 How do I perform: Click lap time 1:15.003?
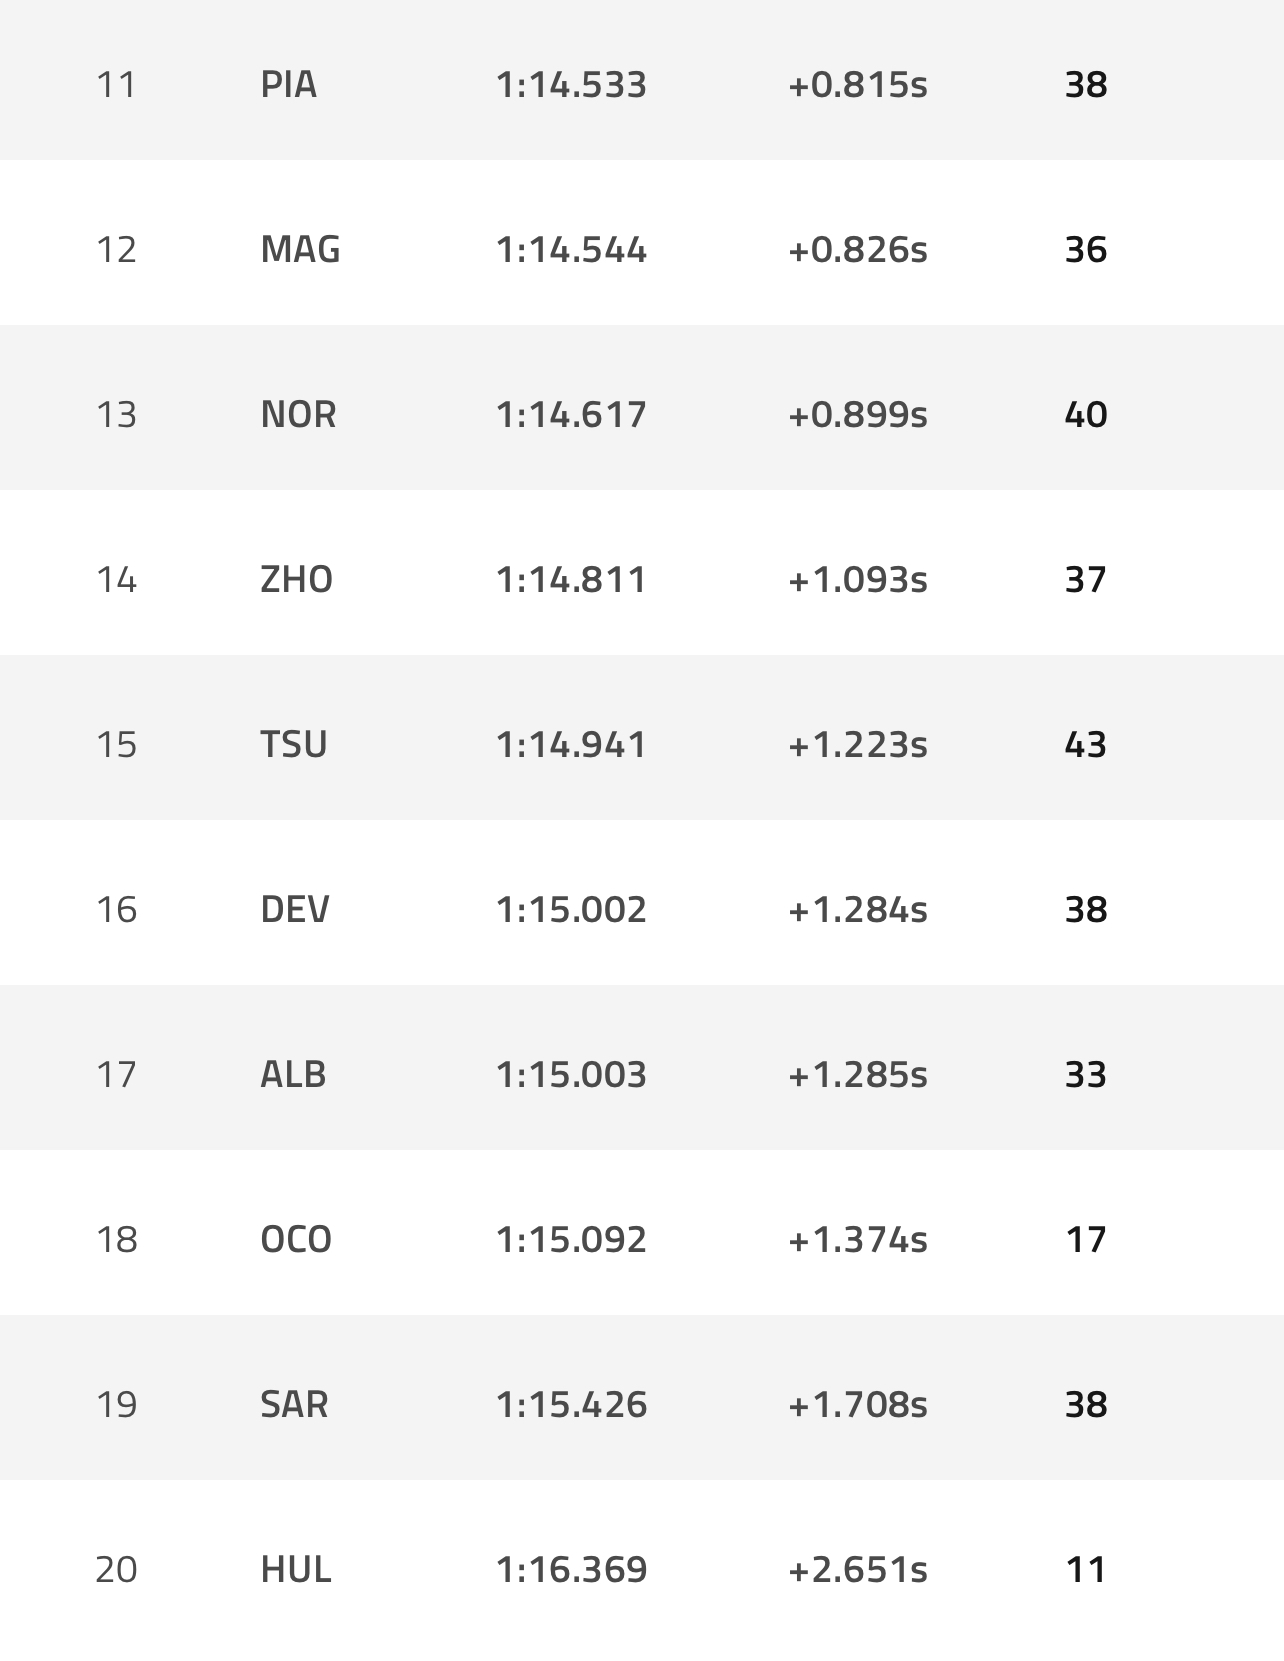pos(571,1074)
